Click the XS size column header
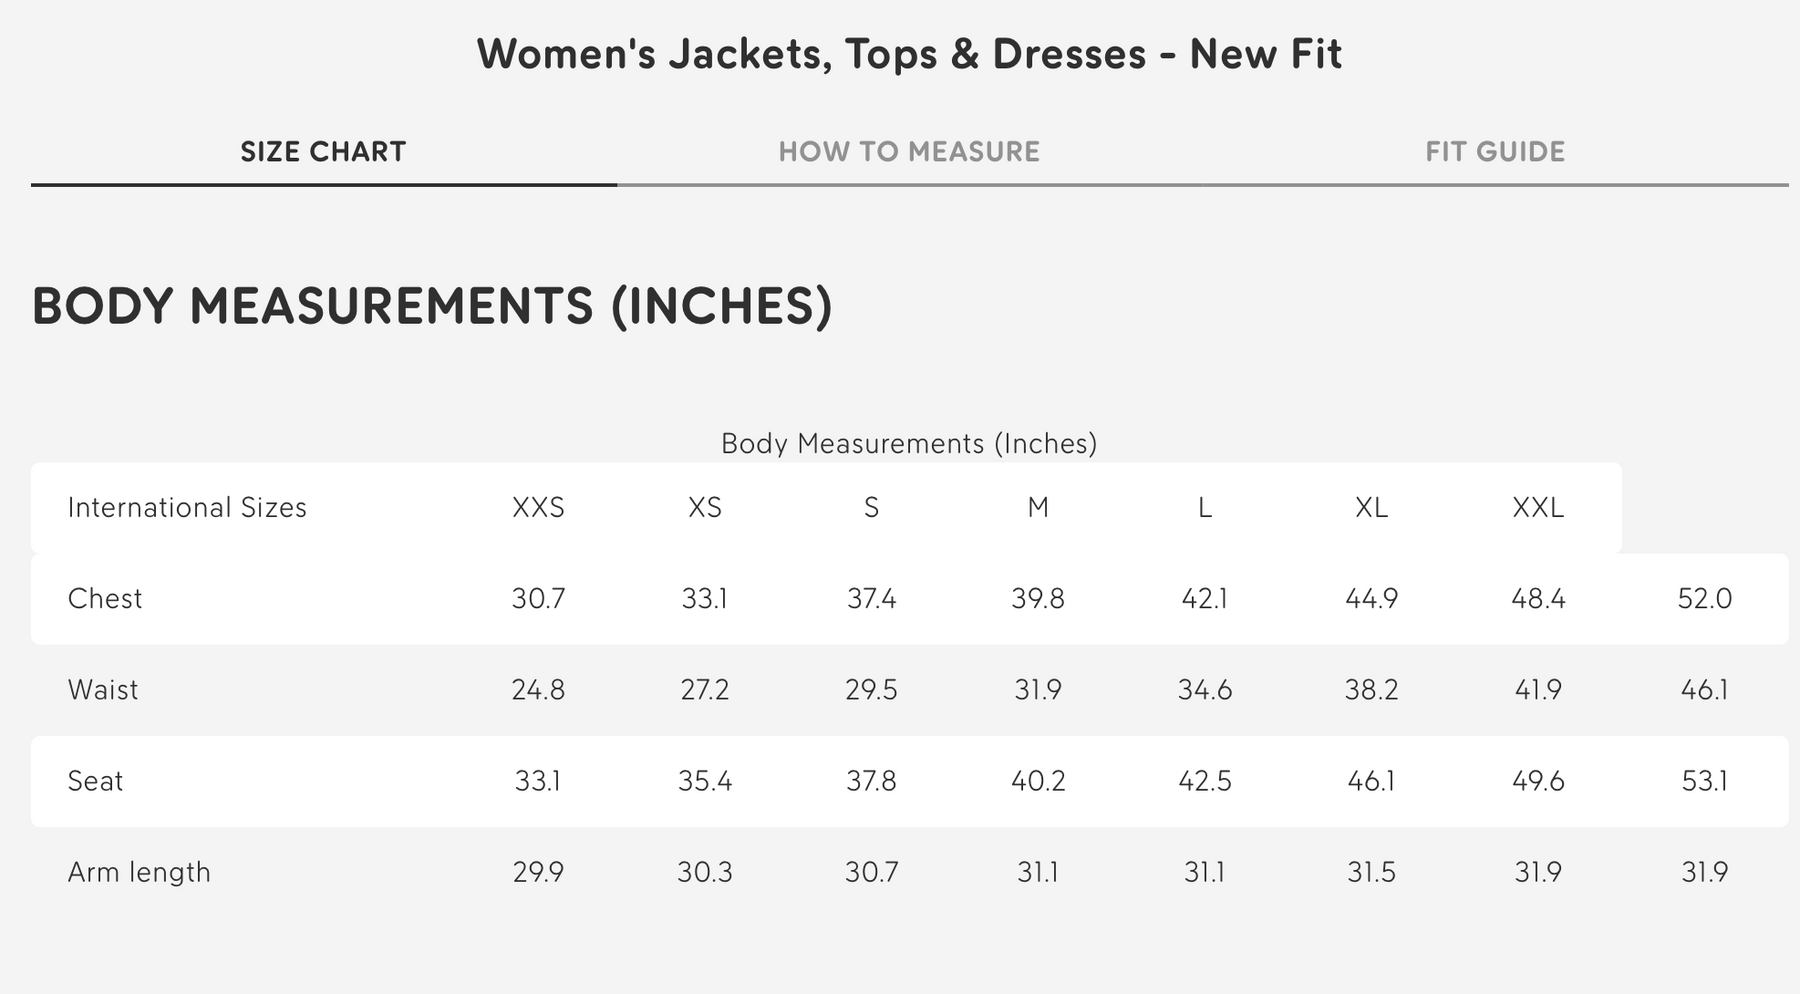This screenshot has width=1800, height=994. [705, 508]
